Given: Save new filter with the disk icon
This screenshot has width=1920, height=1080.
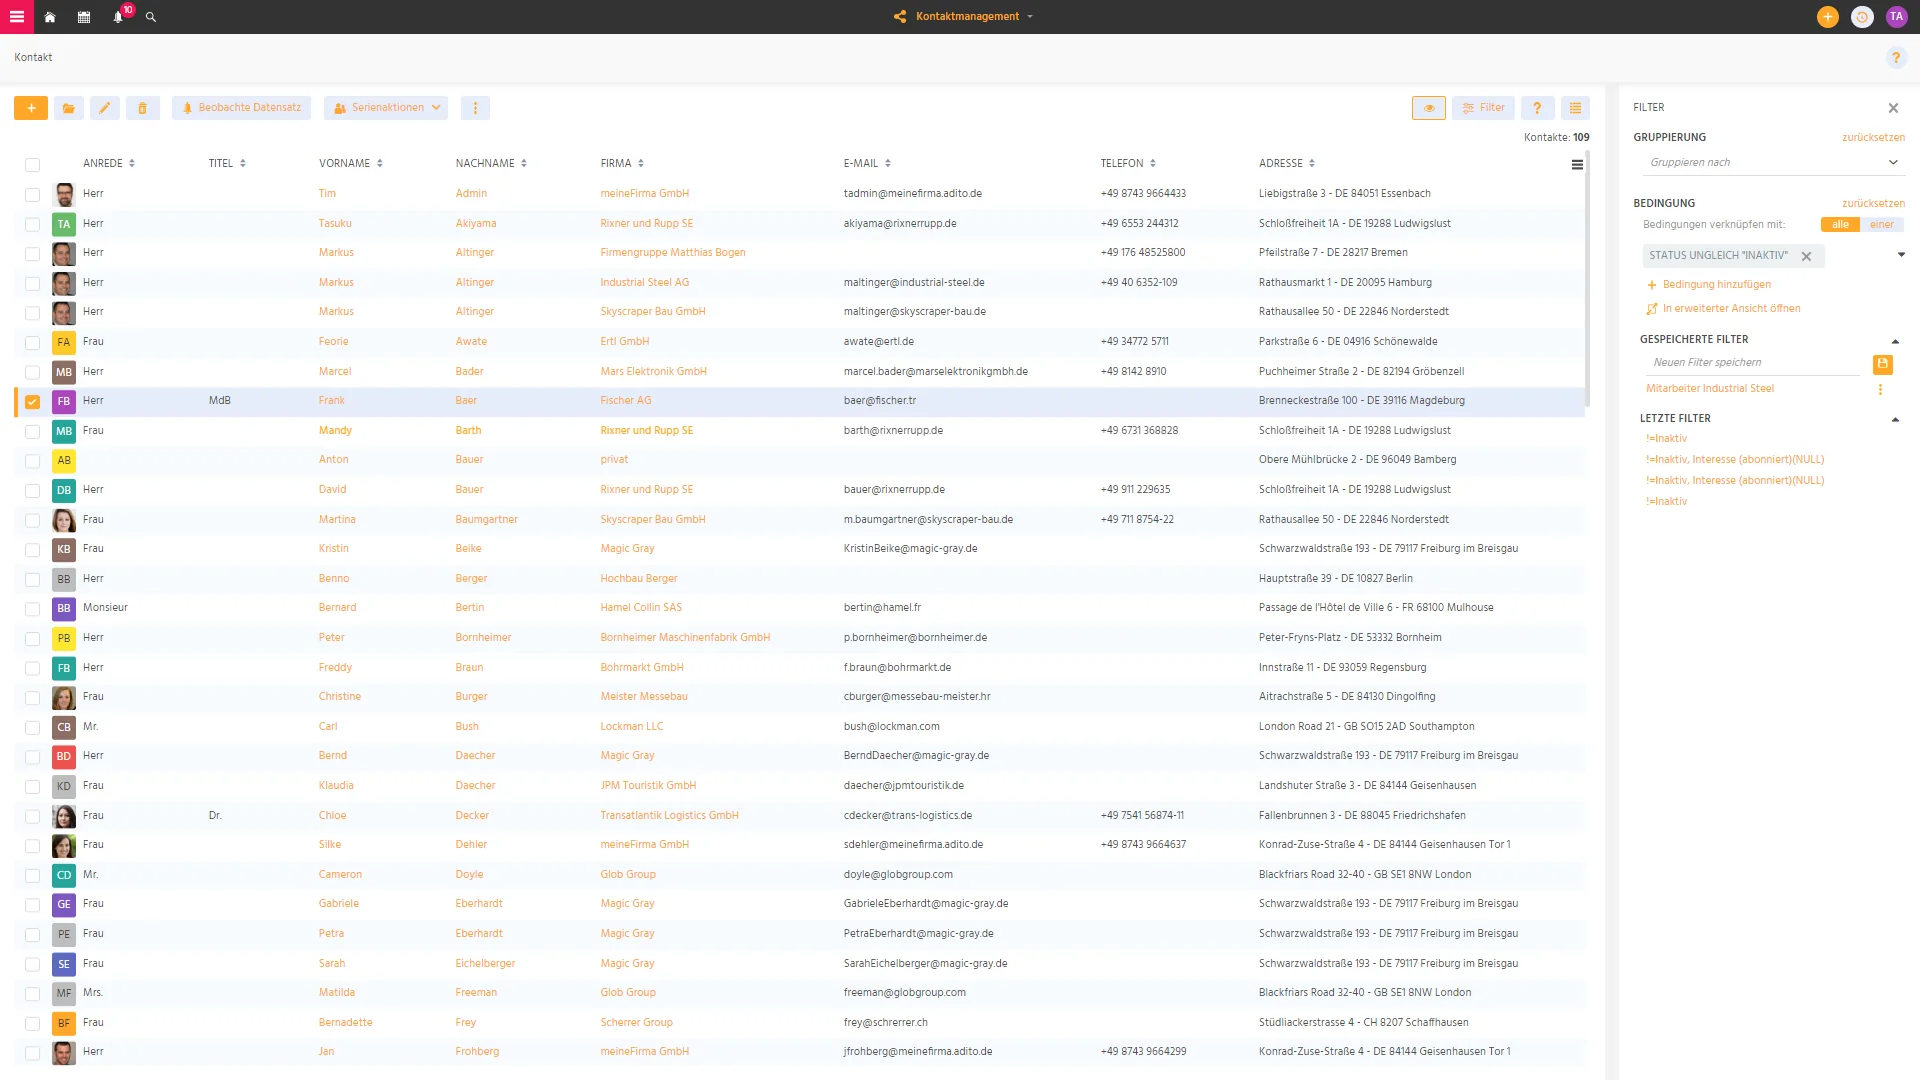Looking at the screenshot, I should [1882, 364].
